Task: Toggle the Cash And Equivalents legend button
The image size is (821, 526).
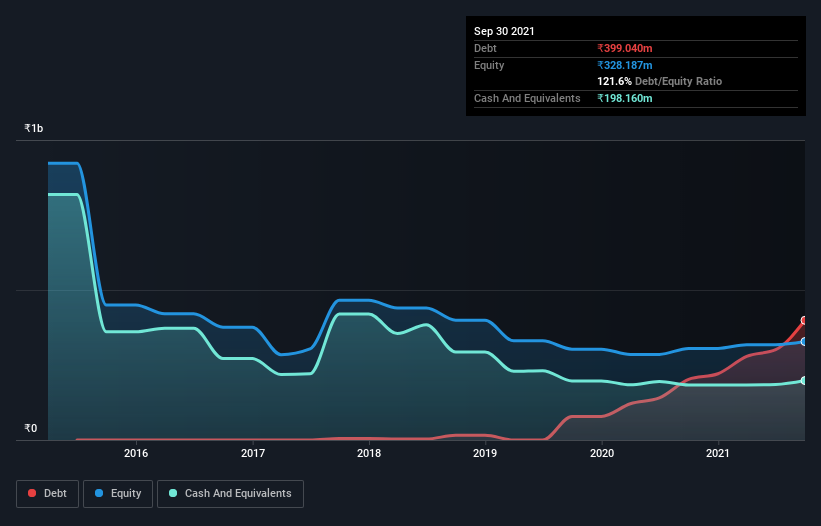Action: (x=230, y=494)
